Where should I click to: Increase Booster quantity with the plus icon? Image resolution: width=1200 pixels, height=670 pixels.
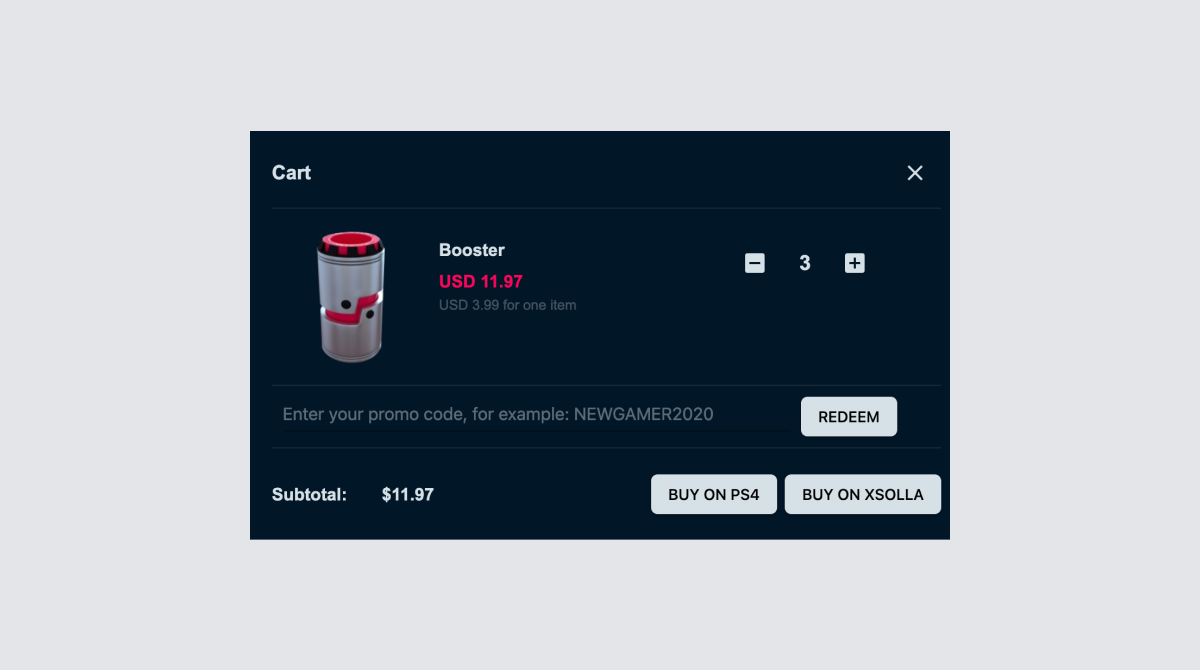(x=854, y=263)
